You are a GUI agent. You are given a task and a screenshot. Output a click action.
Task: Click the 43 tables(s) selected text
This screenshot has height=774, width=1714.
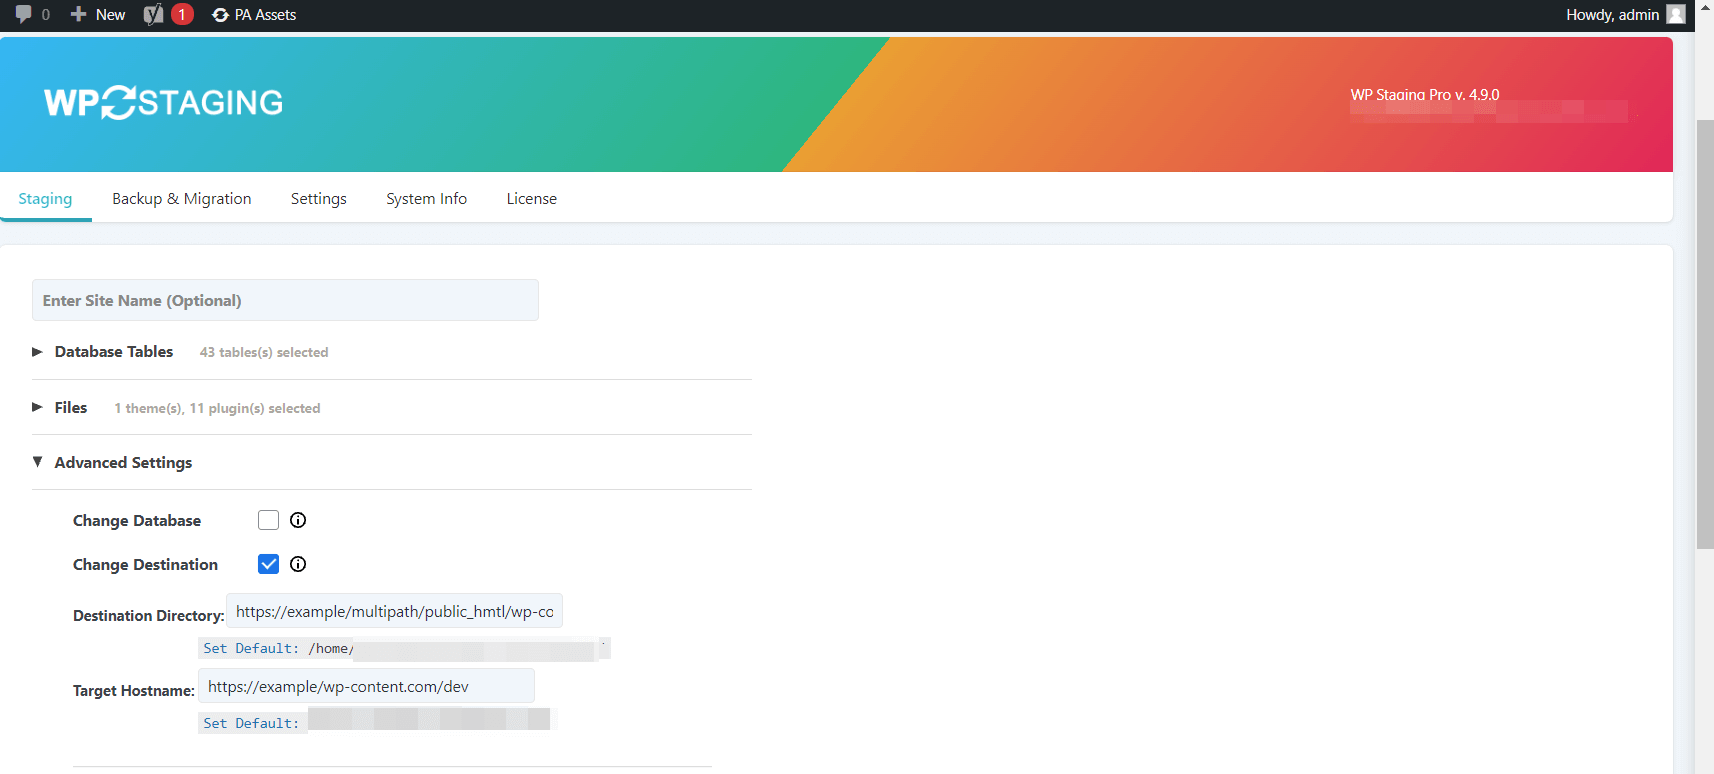tap(264, 352)
